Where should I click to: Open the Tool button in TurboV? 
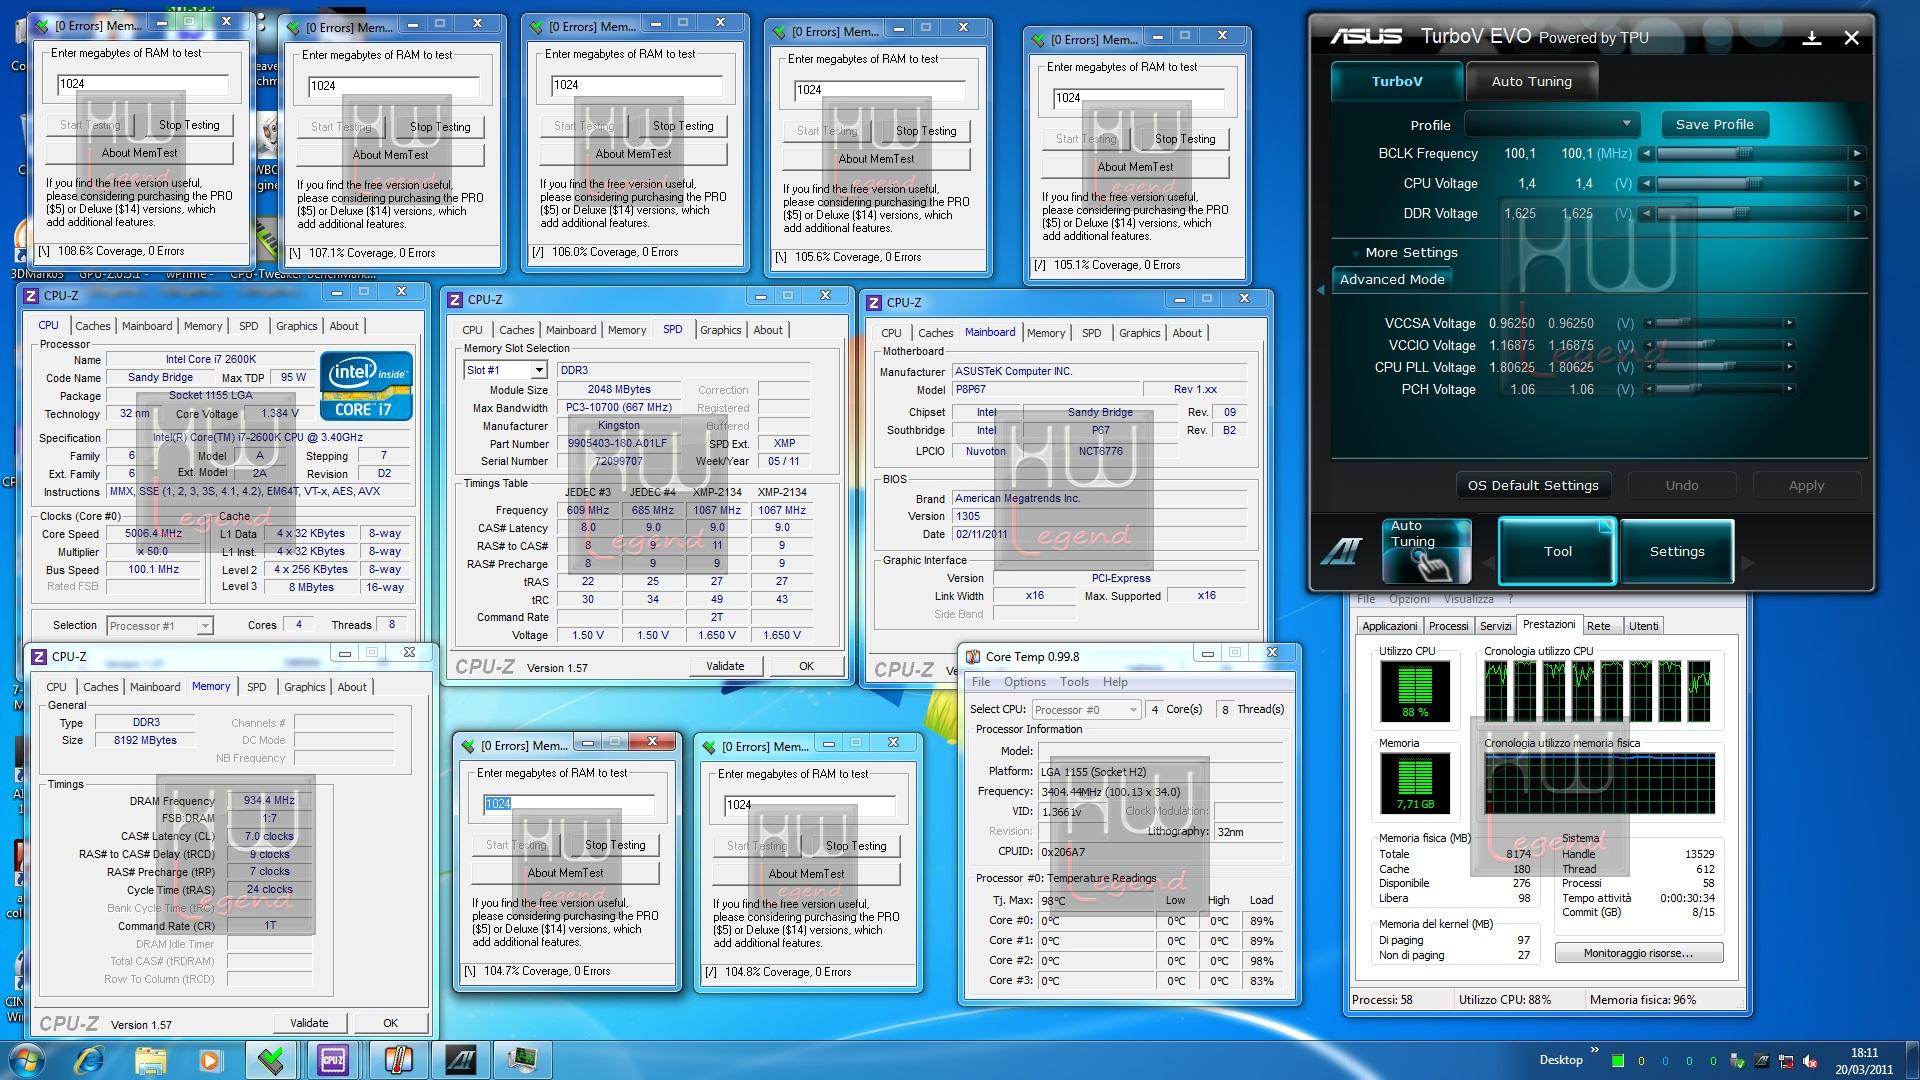tap(1557, 551)
